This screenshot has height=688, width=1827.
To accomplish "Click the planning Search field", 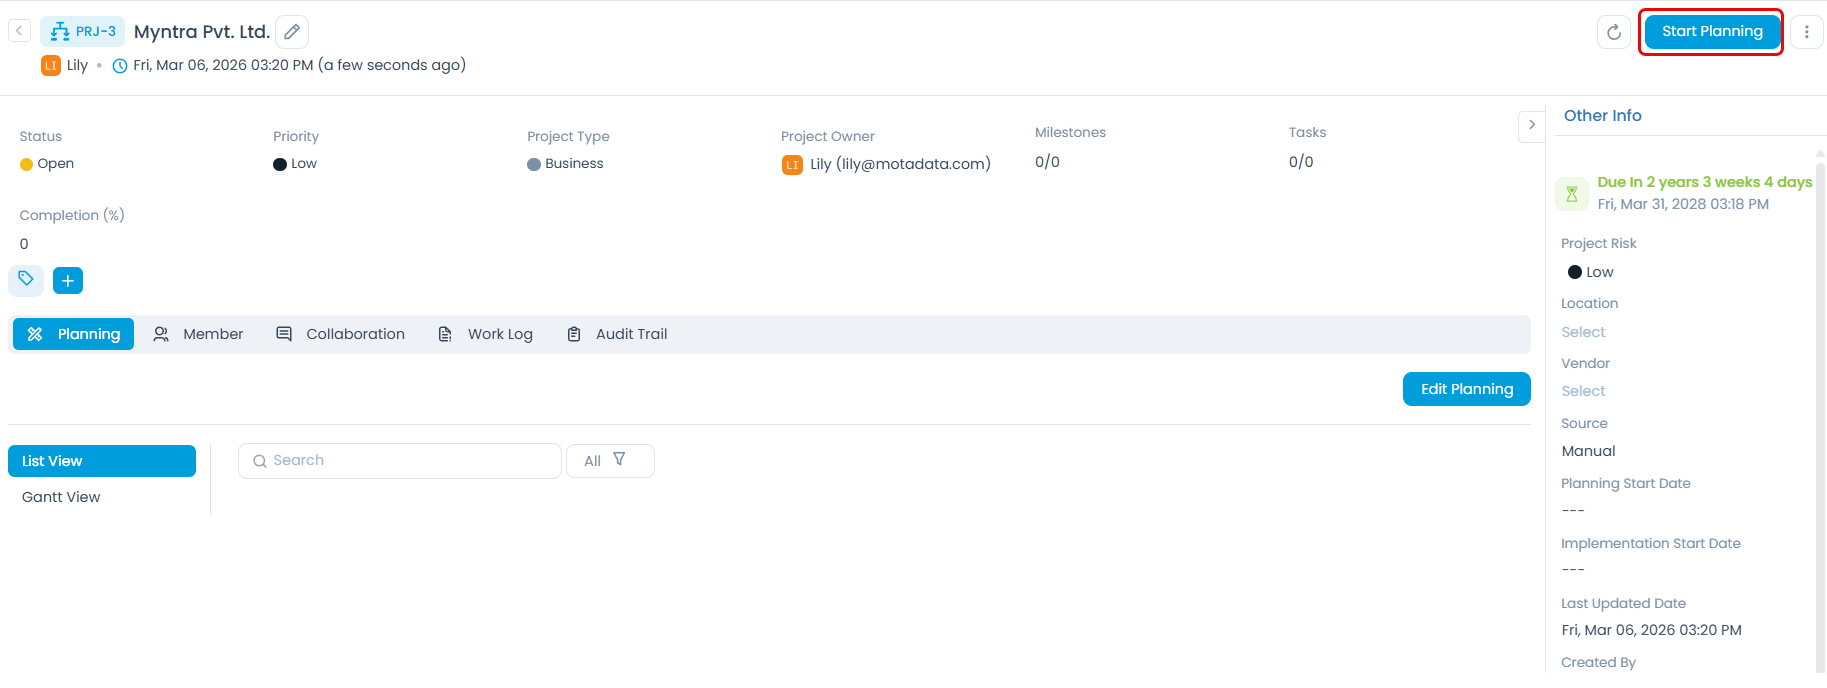I will (x=400, y=461).
